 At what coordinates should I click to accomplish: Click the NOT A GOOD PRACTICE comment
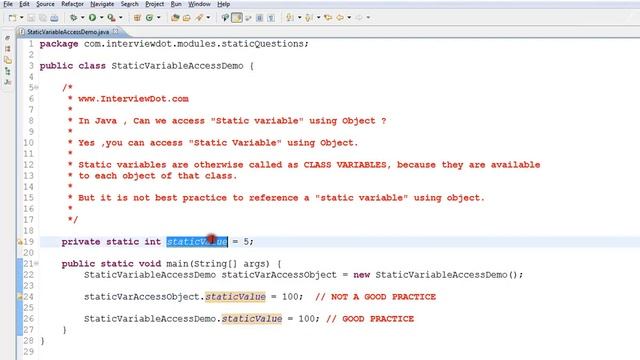click(x=376, y=297)
